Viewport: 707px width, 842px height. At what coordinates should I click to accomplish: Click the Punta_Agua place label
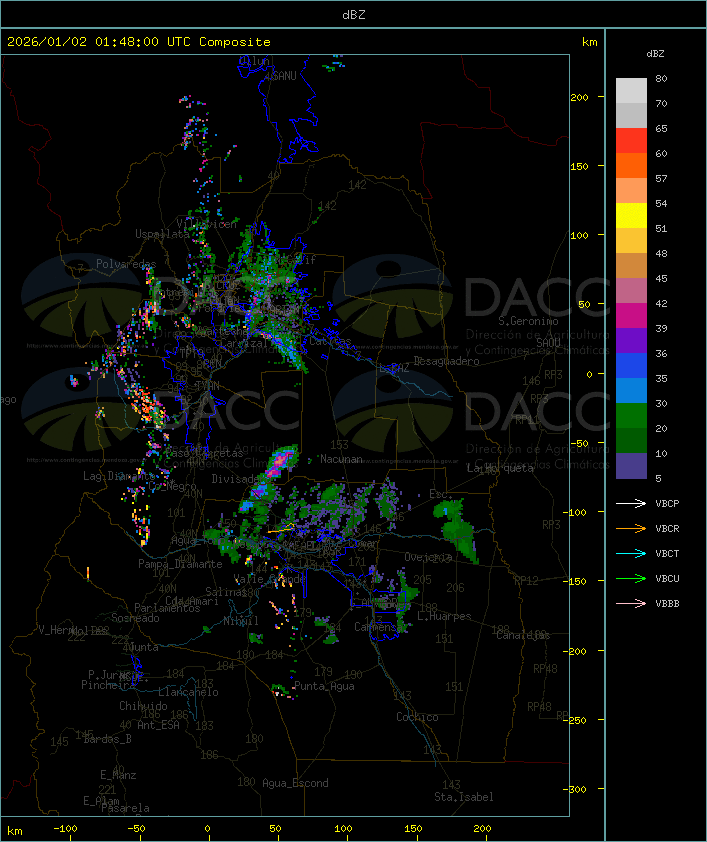click(324, 686)
